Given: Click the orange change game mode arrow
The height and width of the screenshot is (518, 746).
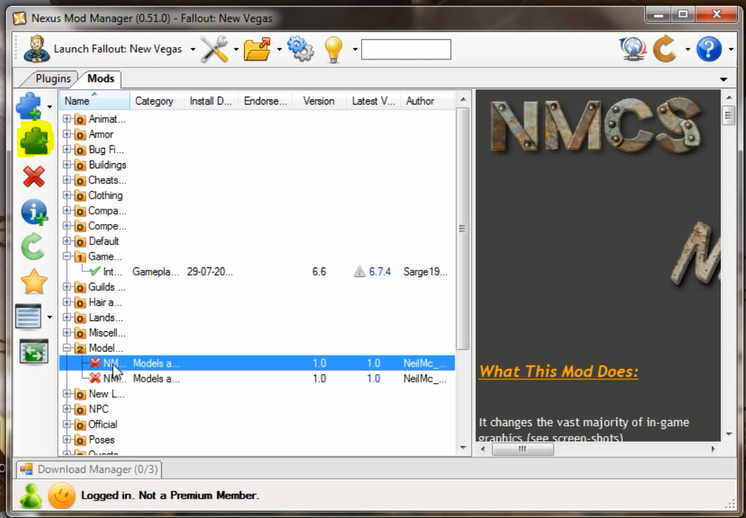Looking at the screenshot, I should click(665, 49).
